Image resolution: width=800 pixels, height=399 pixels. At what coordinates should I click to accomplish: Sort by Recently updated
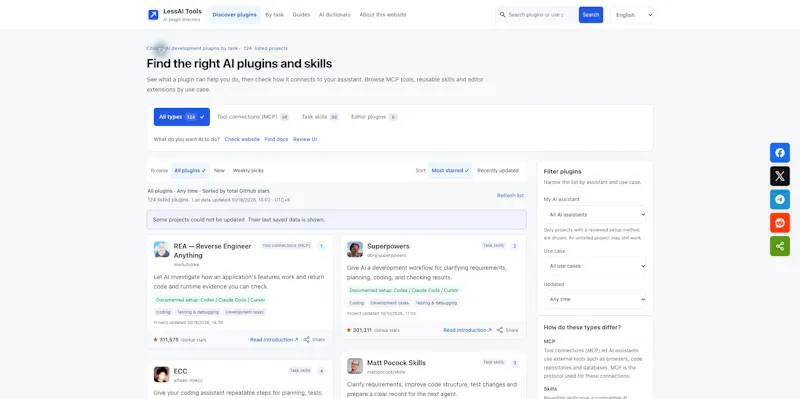[498, 170]
